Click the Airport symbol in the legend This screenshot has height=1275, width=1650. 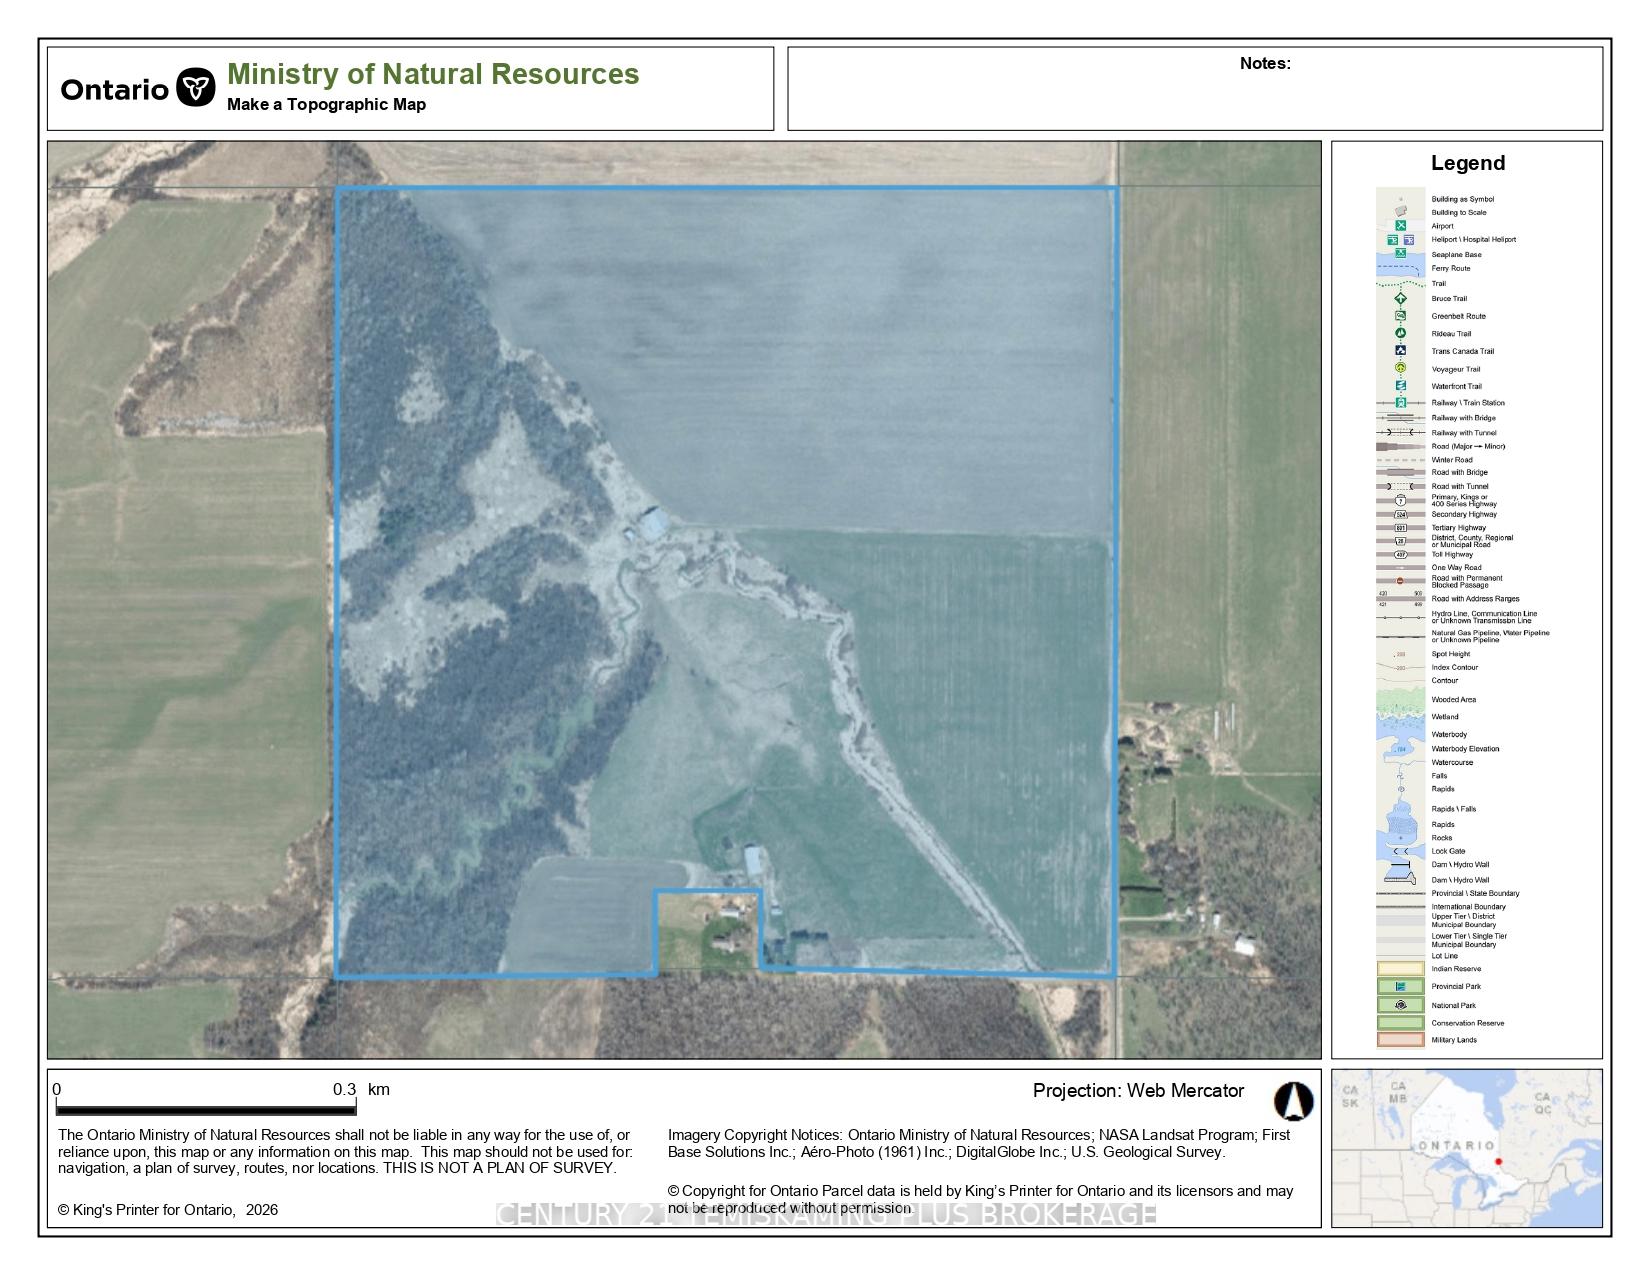click(1401, 226)
